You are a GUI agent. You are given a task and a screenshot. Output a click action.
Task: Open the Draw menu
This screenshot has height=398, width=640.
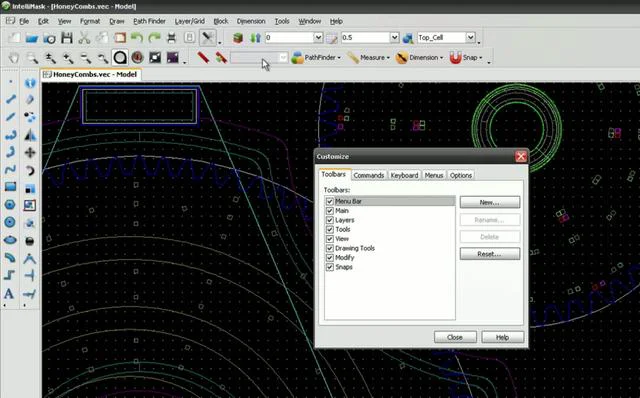[117, 21]
